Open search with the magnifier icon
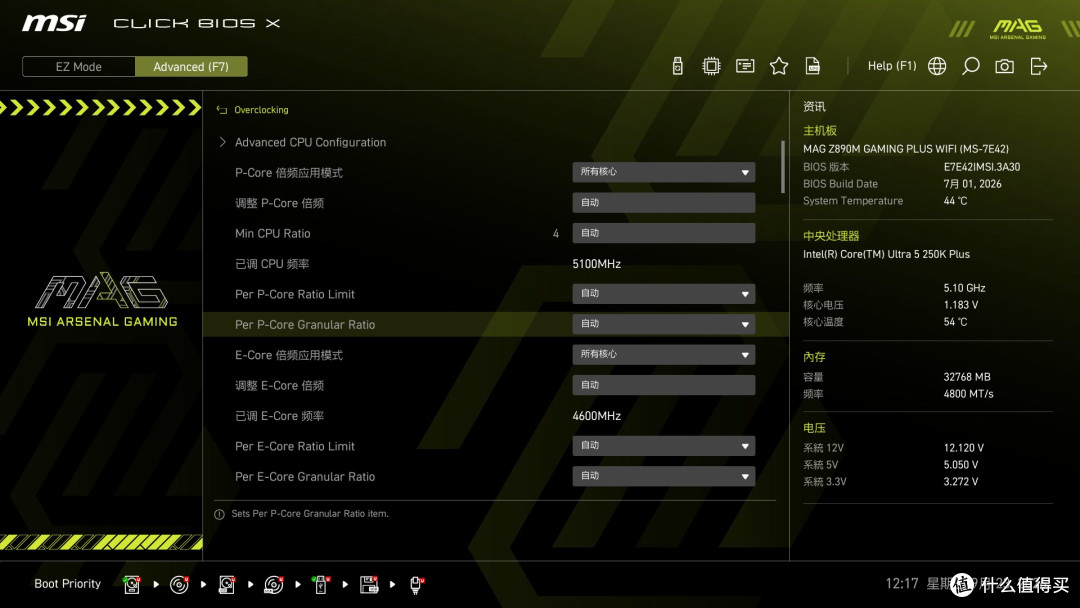 point(970,66)
